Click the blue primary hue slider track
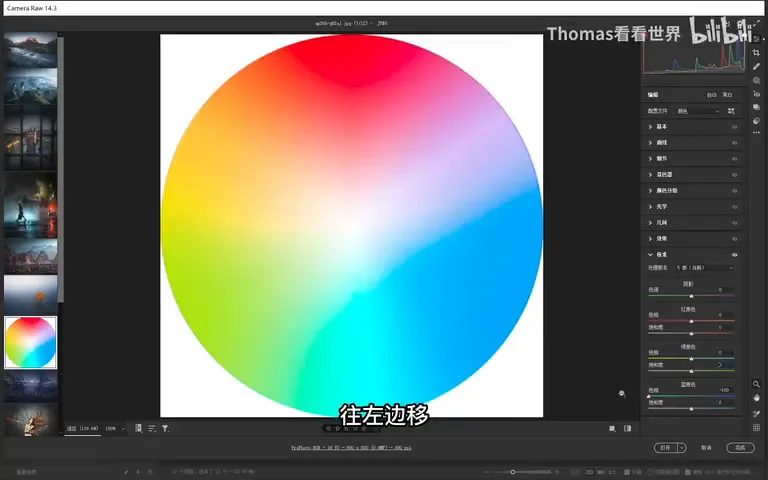The image size is (768, 480). click(691, 396)
